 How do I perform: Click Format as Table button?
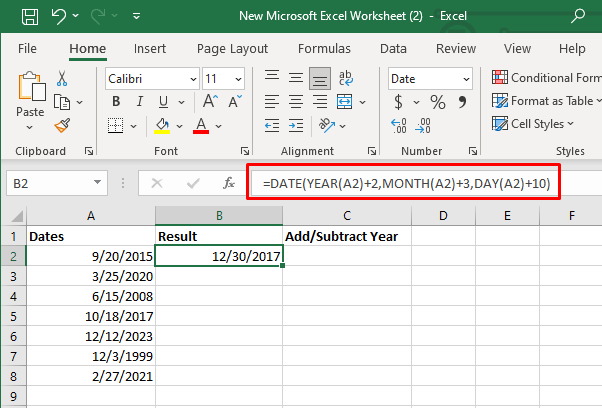[547, 101]
